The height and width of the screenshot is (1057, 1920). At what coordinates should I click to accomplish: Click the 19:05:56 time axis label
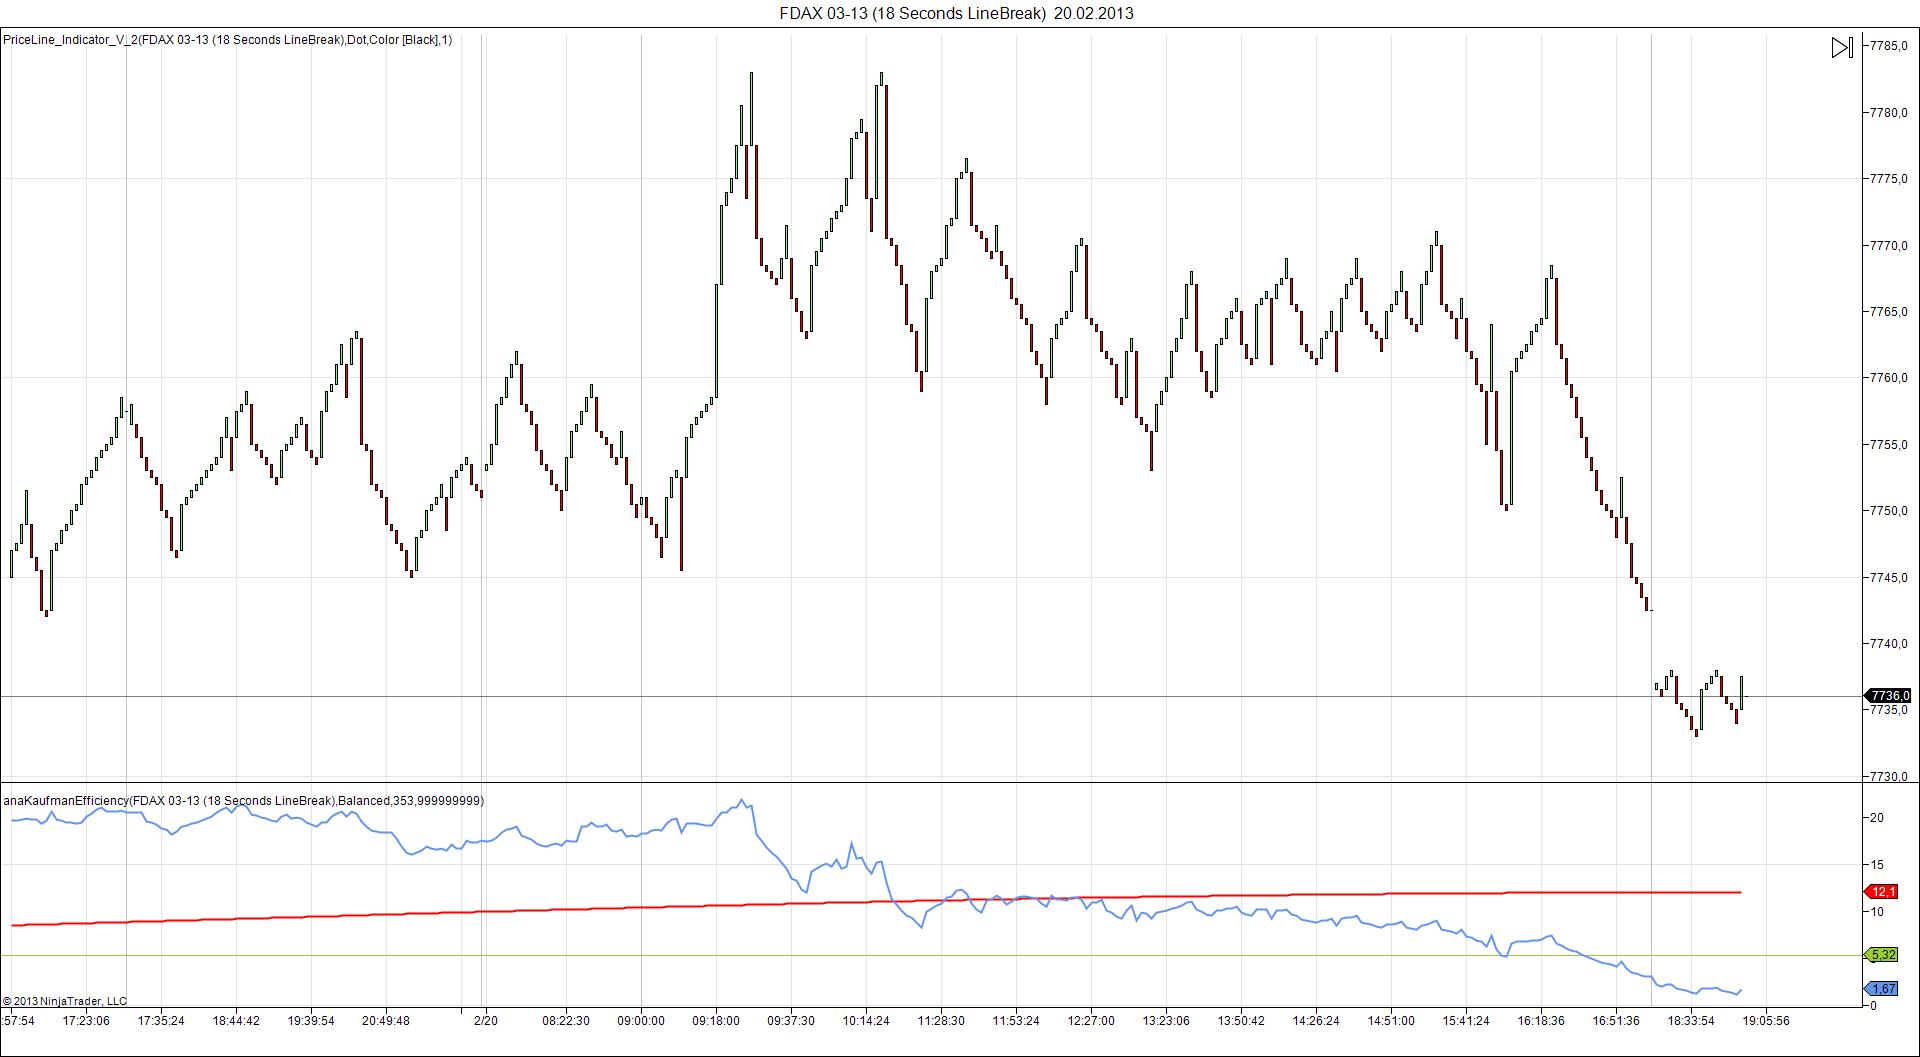tap(1766, 1021)
